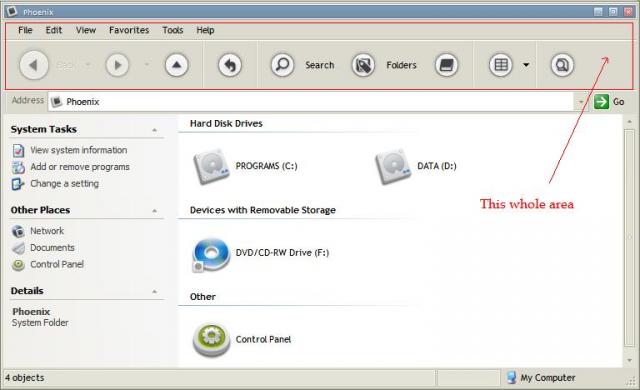
Task: Open the Control Panel gear icon in Other
Action: 211,340
